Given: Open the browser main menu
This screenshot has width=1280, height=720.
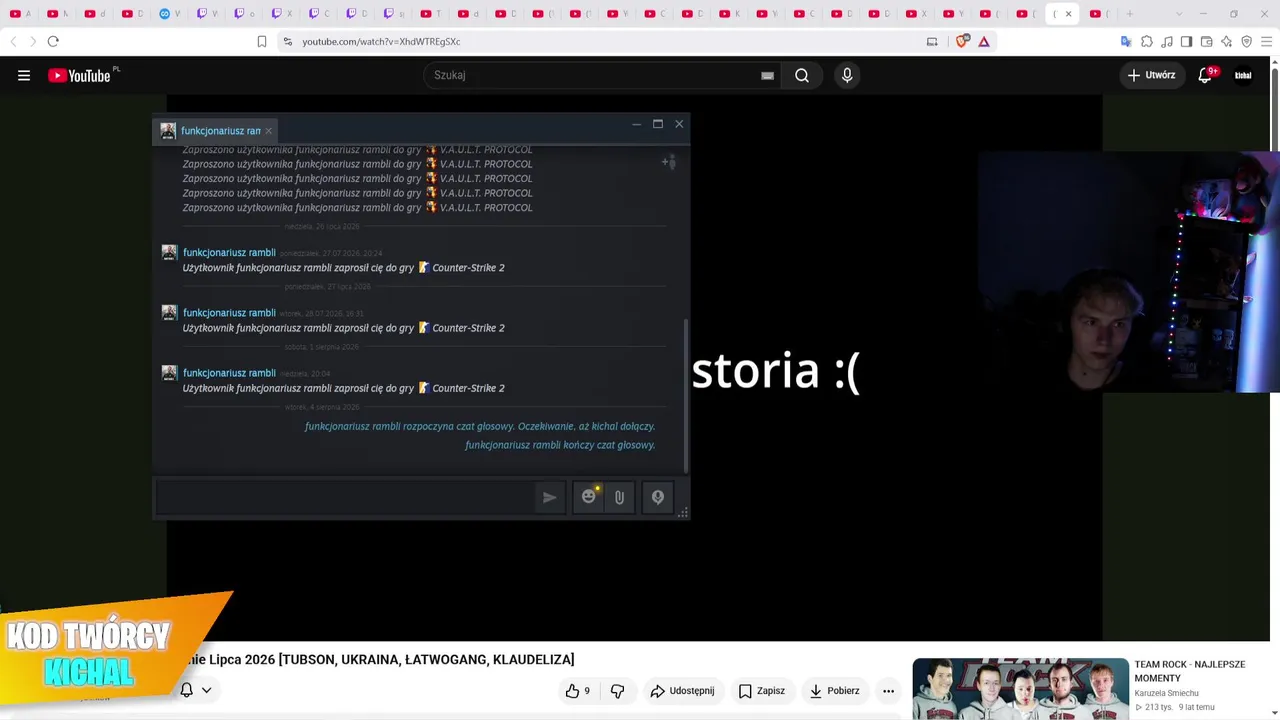Looking at the screenshot, I should click(x=1266, y=41).
